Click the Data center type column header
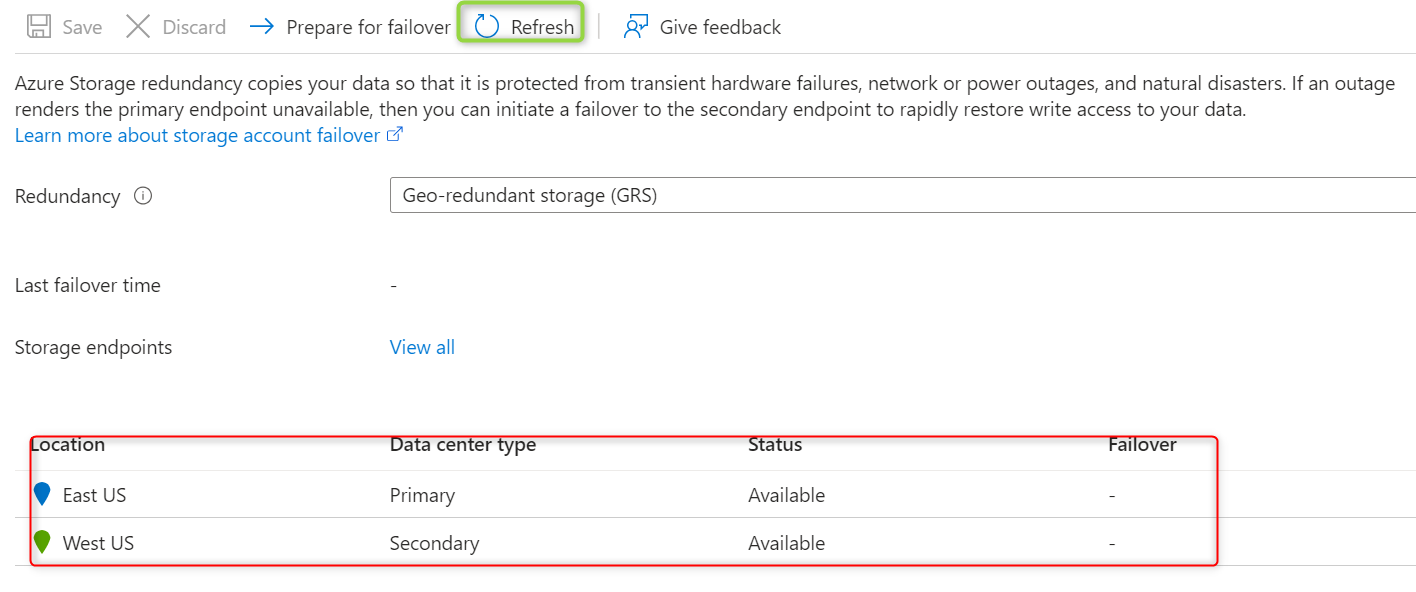 click(463, 445)
